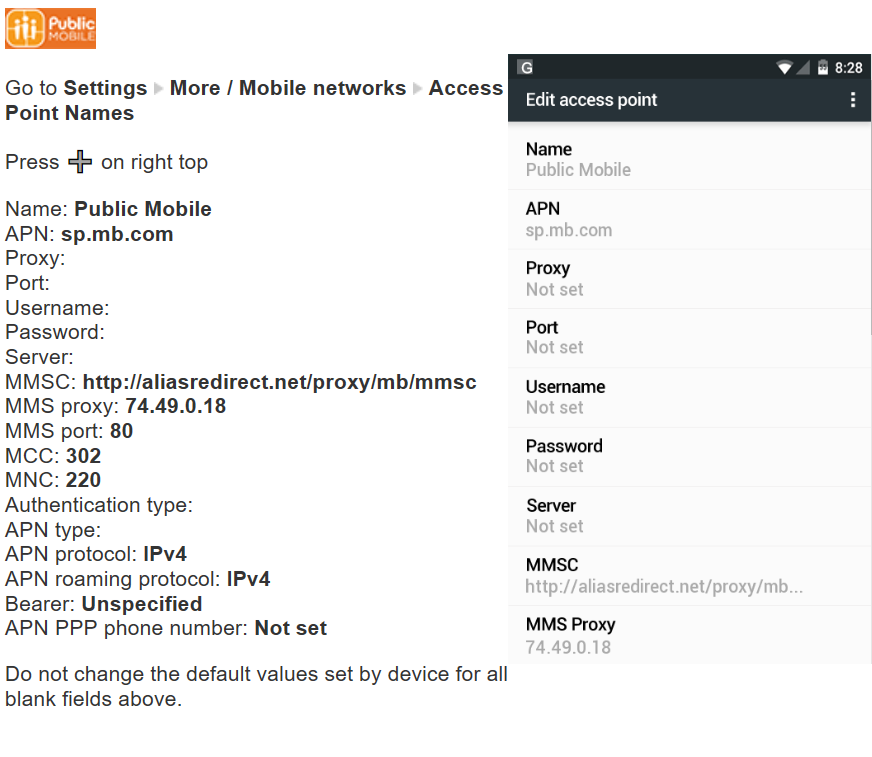Open the Server setting row
This screenshot has height=757, width=872.
coord(689,516)
